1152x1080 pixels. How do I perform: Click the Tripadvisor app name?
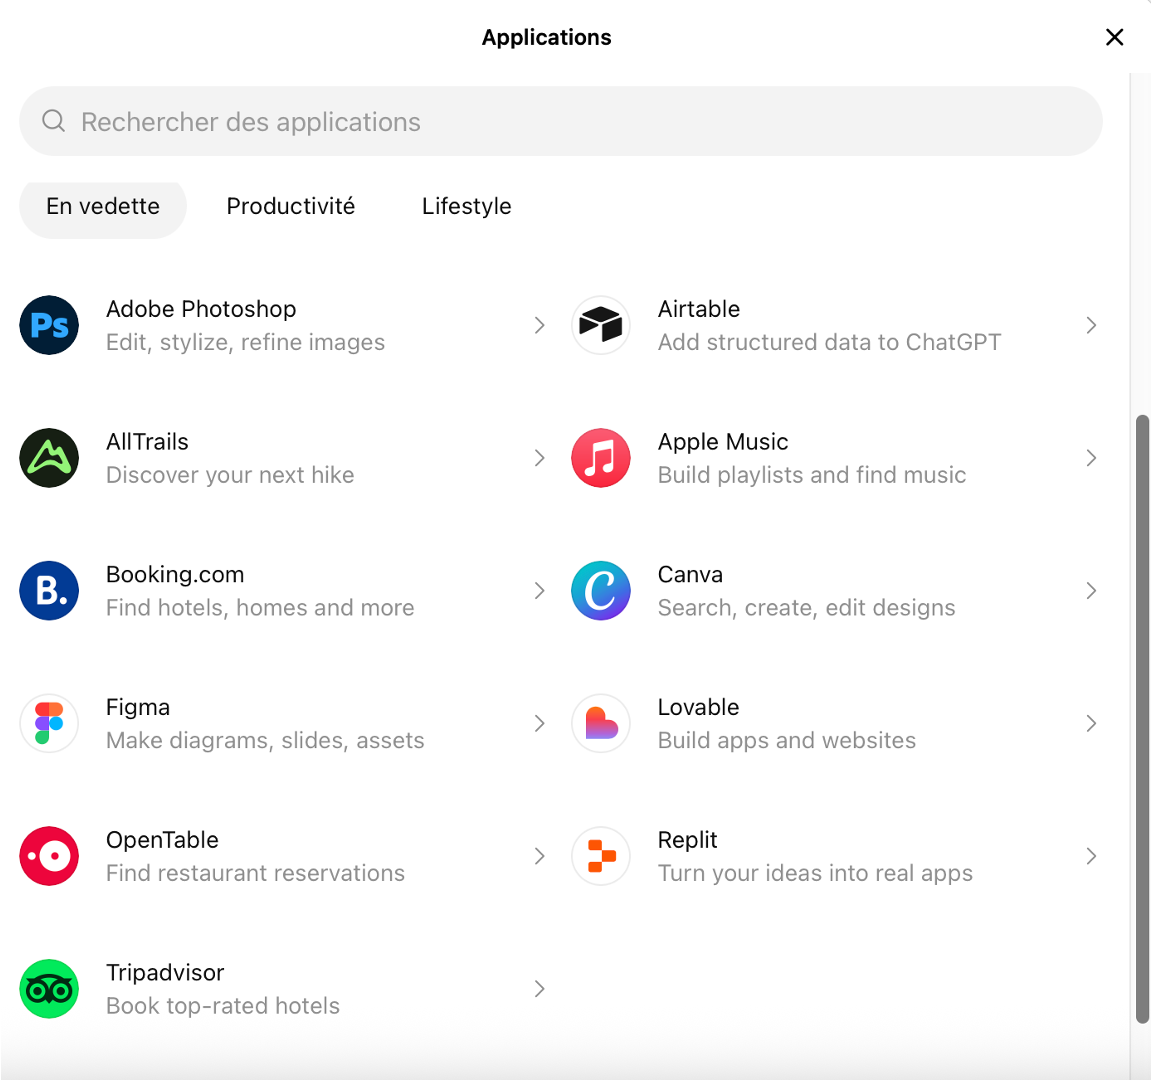pos(165,973)
